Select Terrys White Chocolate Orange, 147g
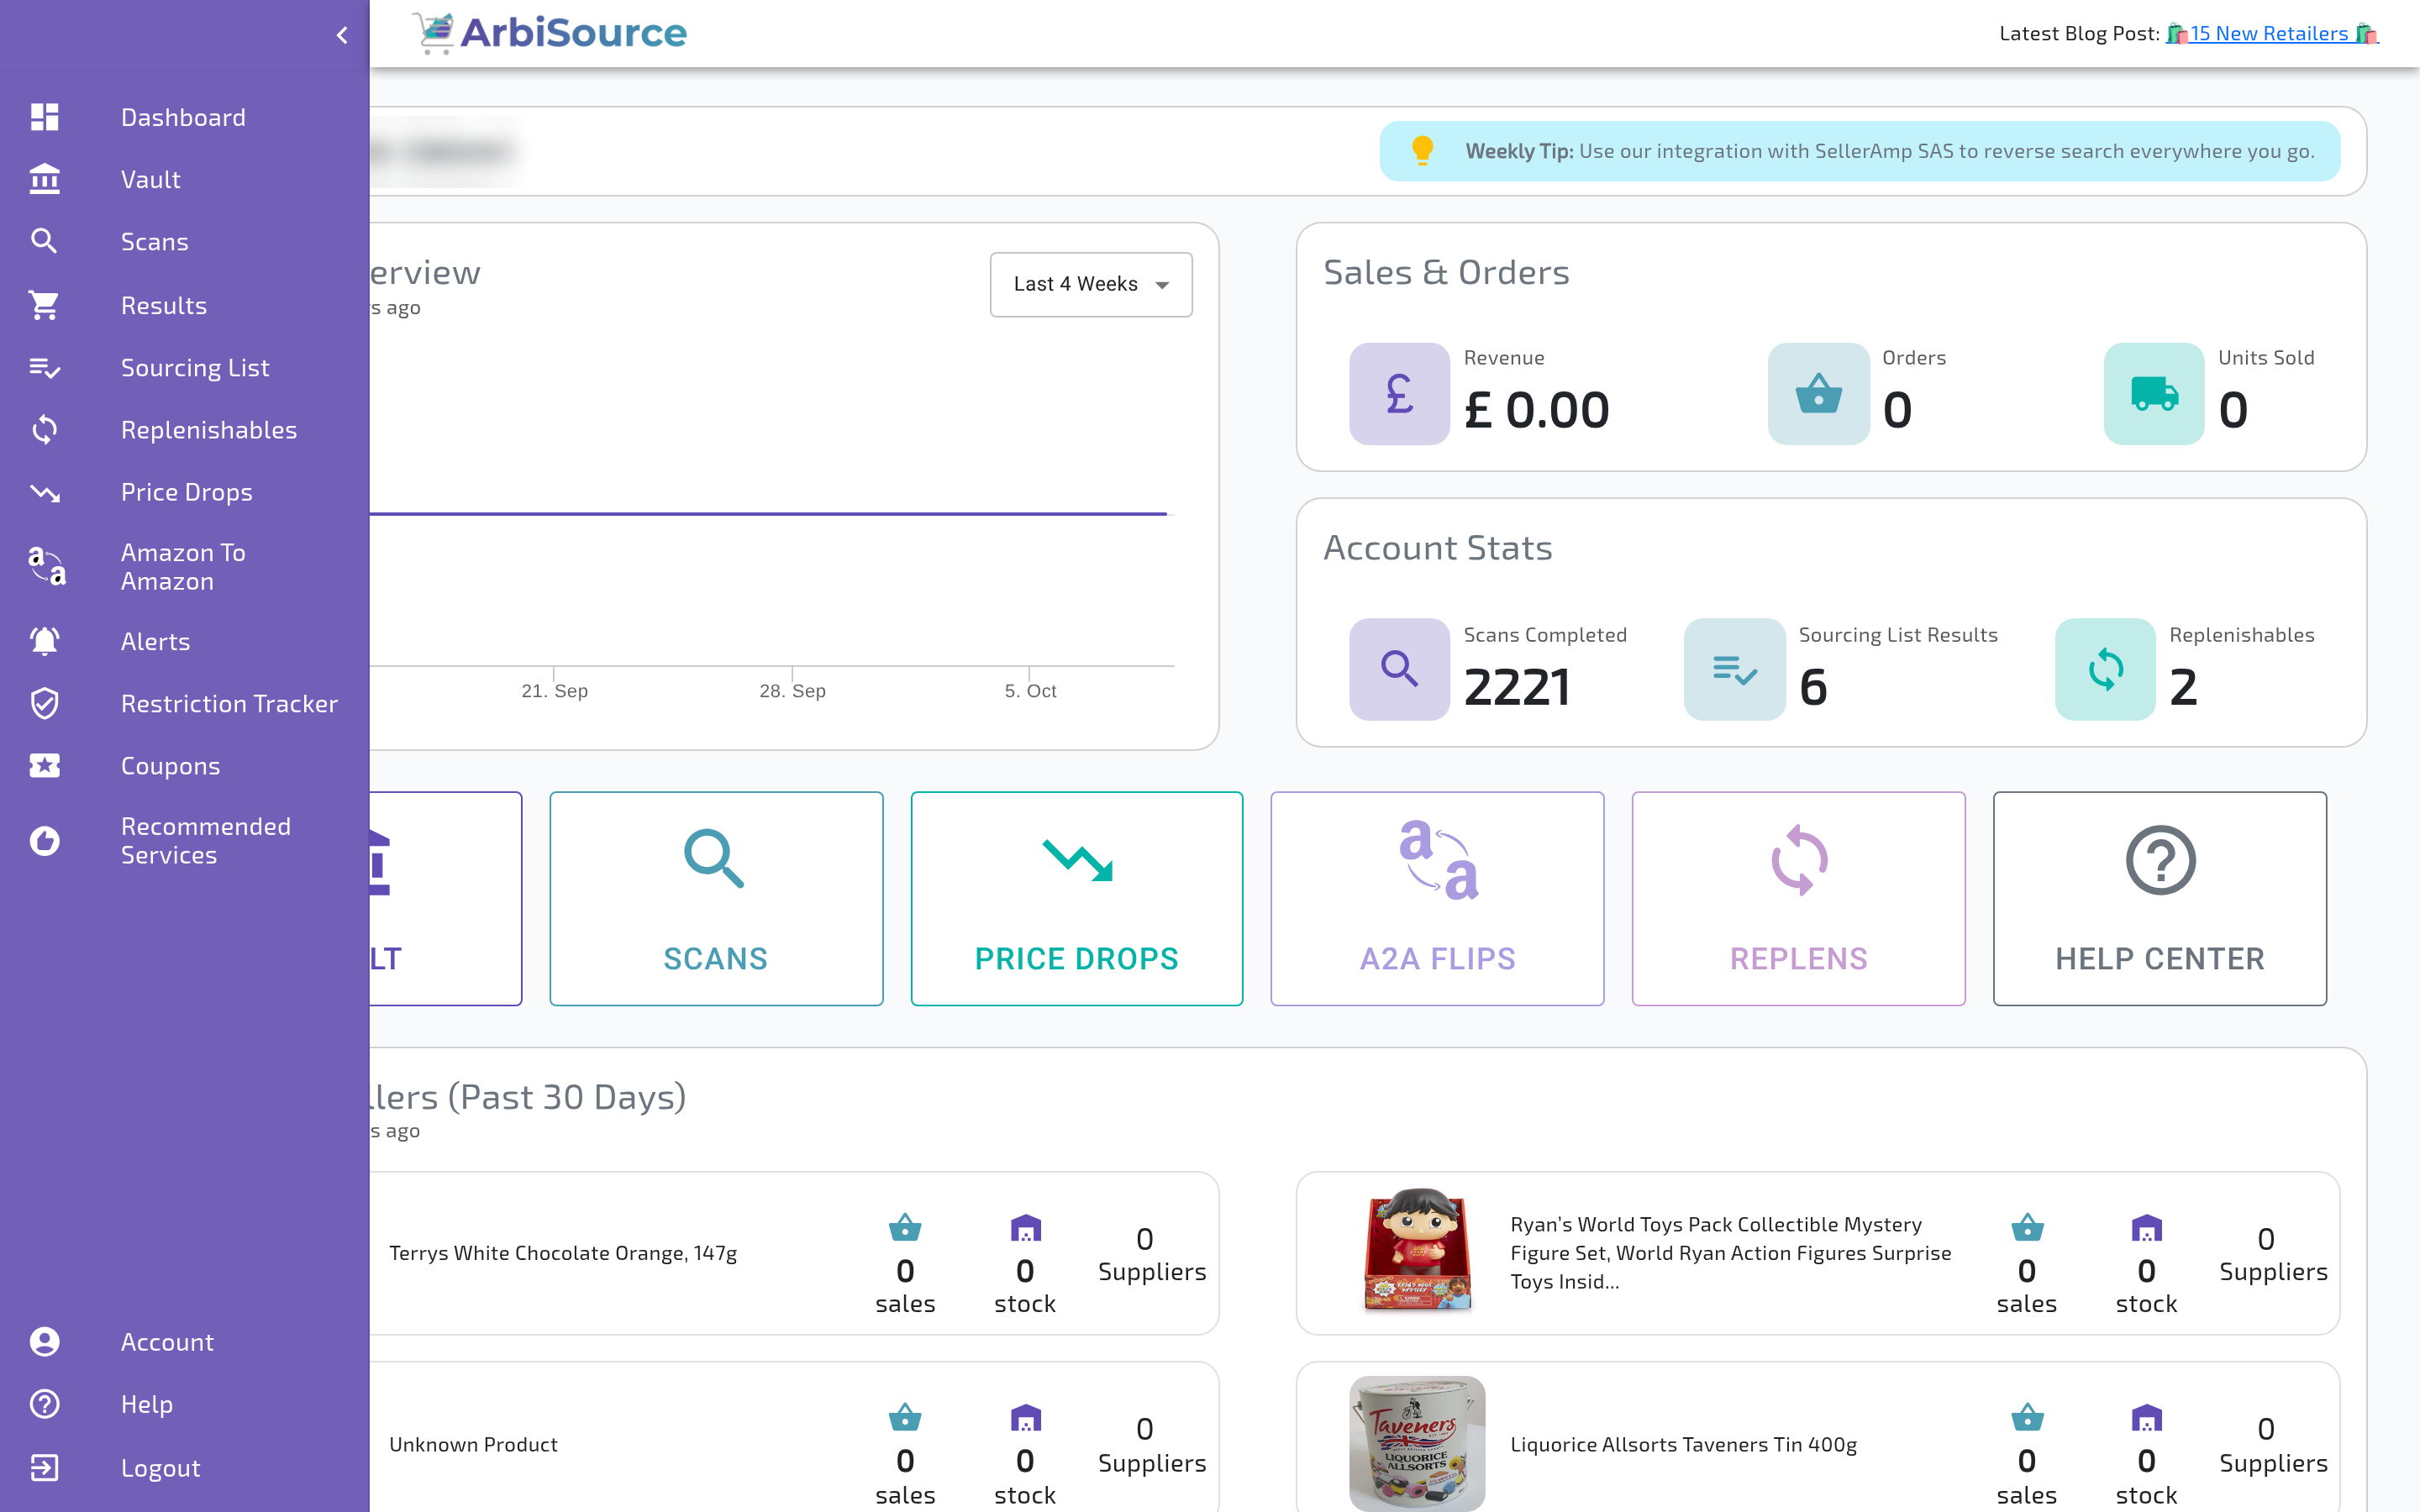This screenshot has width=2420, height=1512. (x=563, y=1253)
